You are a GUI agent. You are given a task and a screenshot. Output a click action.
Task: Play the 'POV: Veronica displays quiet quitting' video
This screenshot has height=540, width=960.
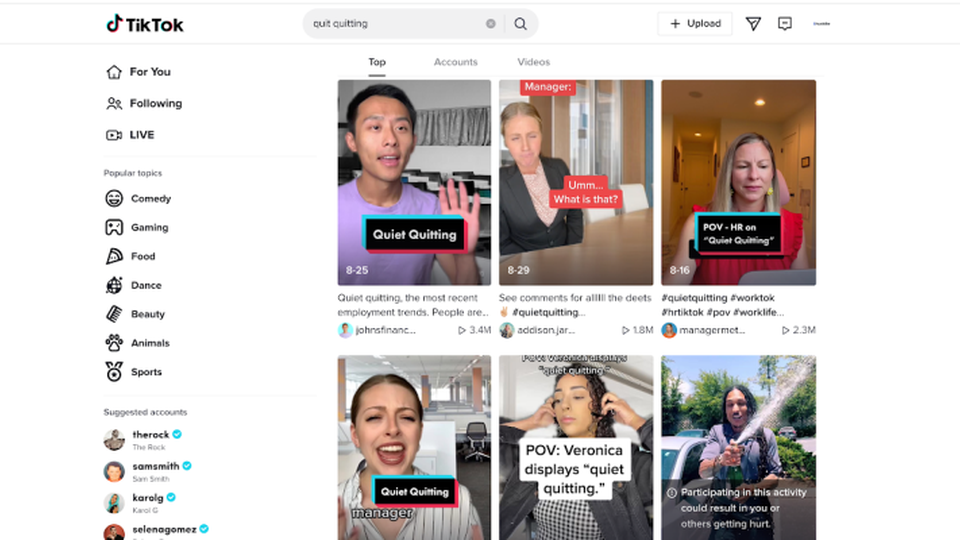[x=576, y=448]
